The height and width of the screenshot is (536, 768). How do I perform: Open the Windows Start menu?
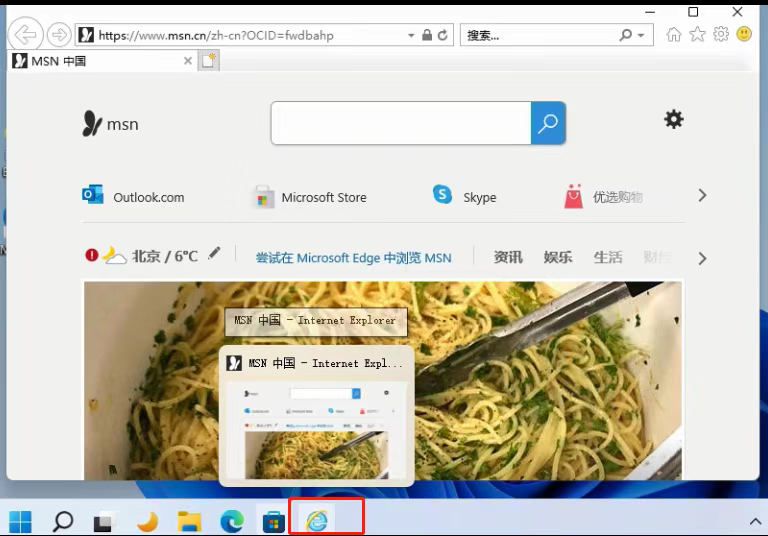20,522
